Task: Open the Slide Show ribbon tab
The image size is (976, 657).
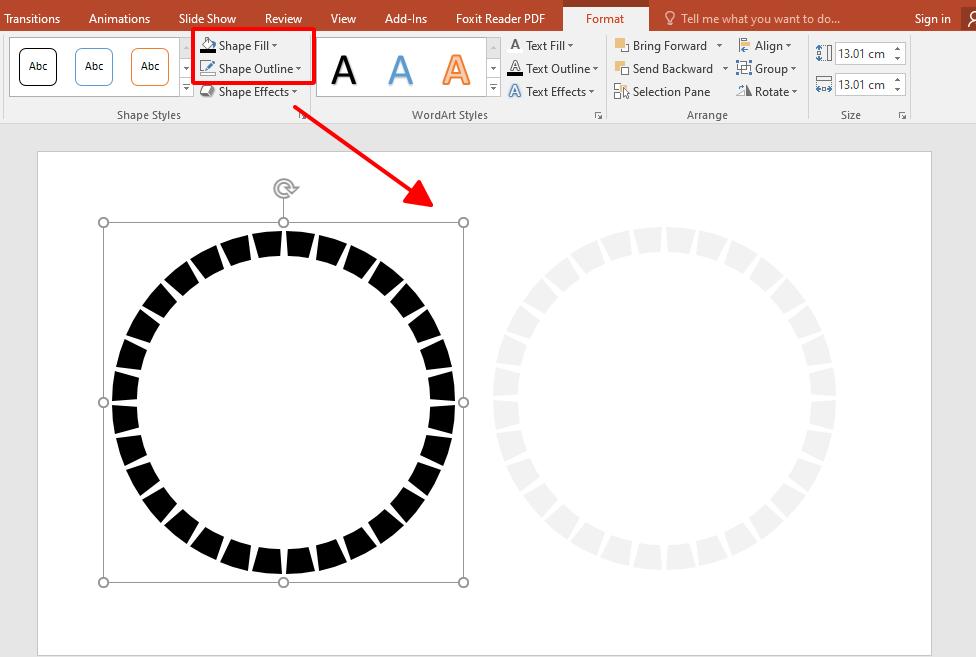Action: click(x=206, y=18)
